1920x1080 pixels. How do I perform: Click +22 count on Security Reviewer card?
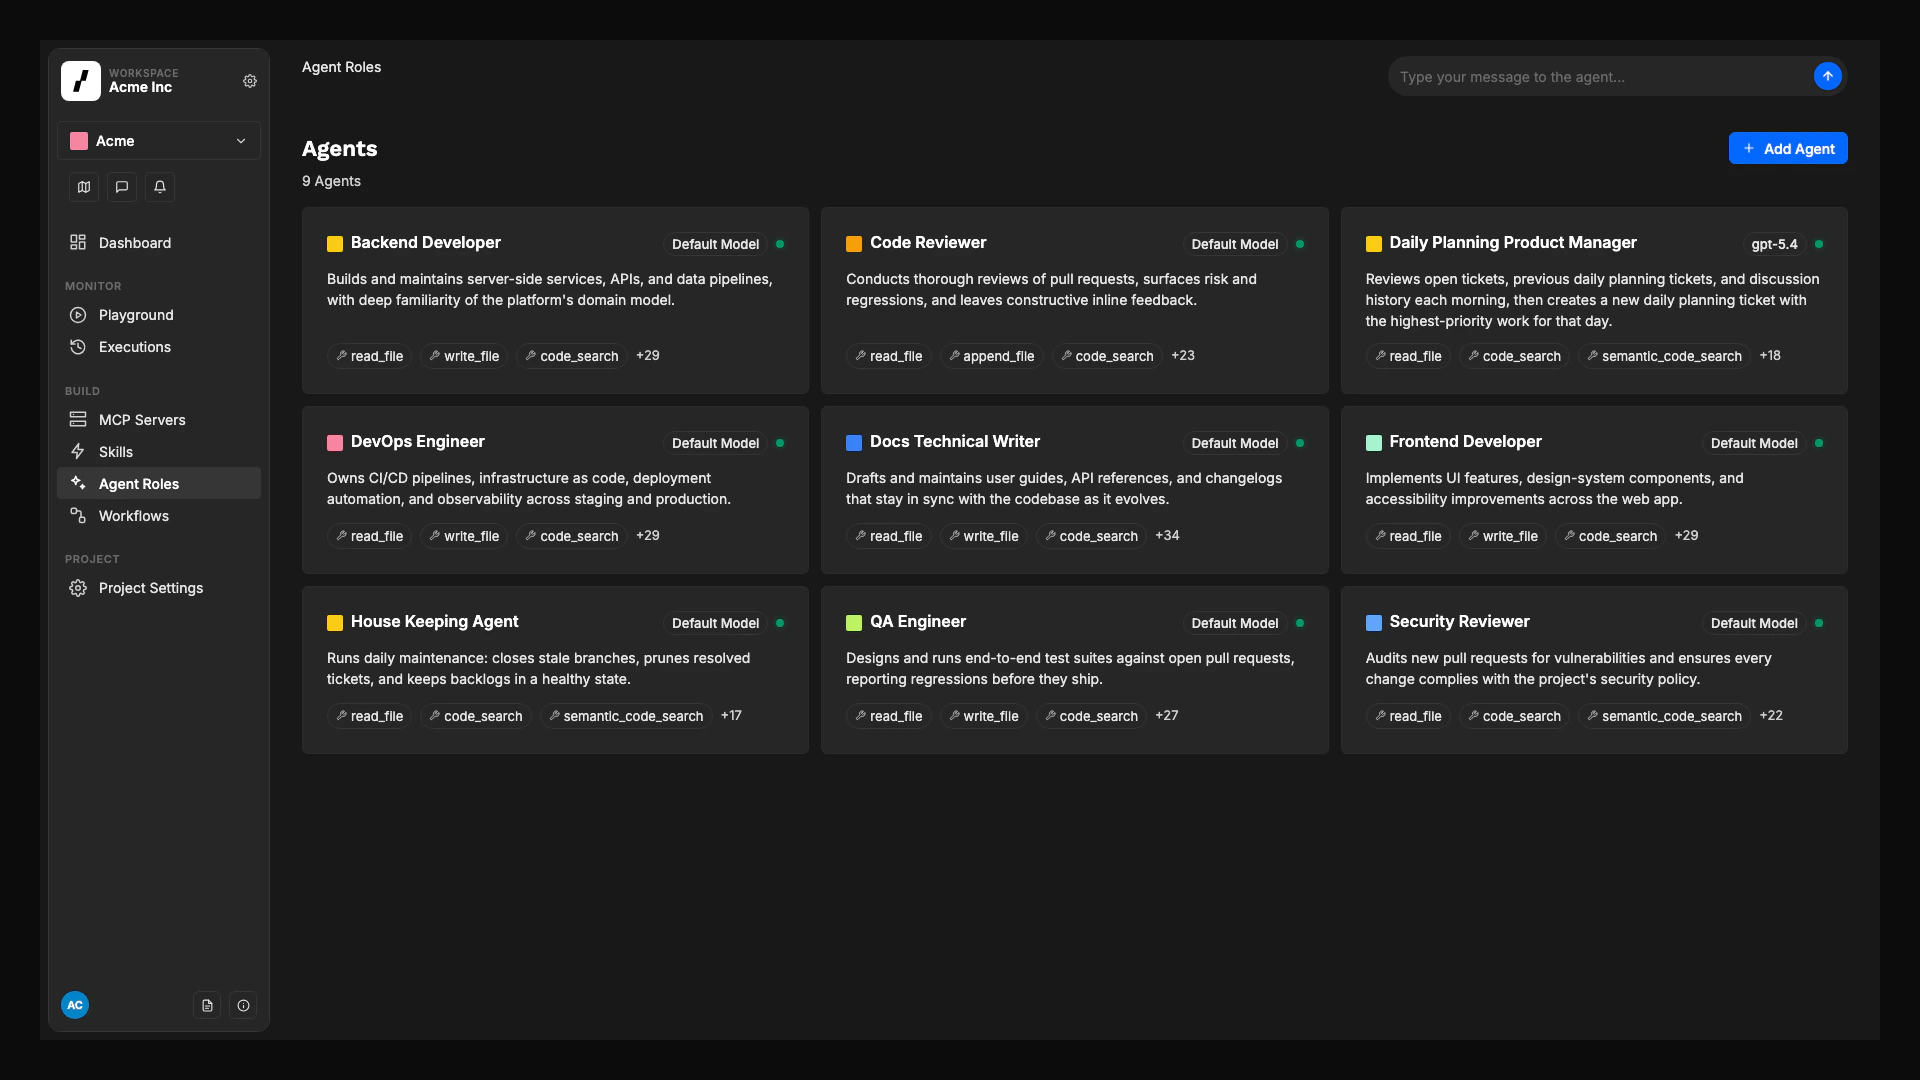[x=1771, y=716]
